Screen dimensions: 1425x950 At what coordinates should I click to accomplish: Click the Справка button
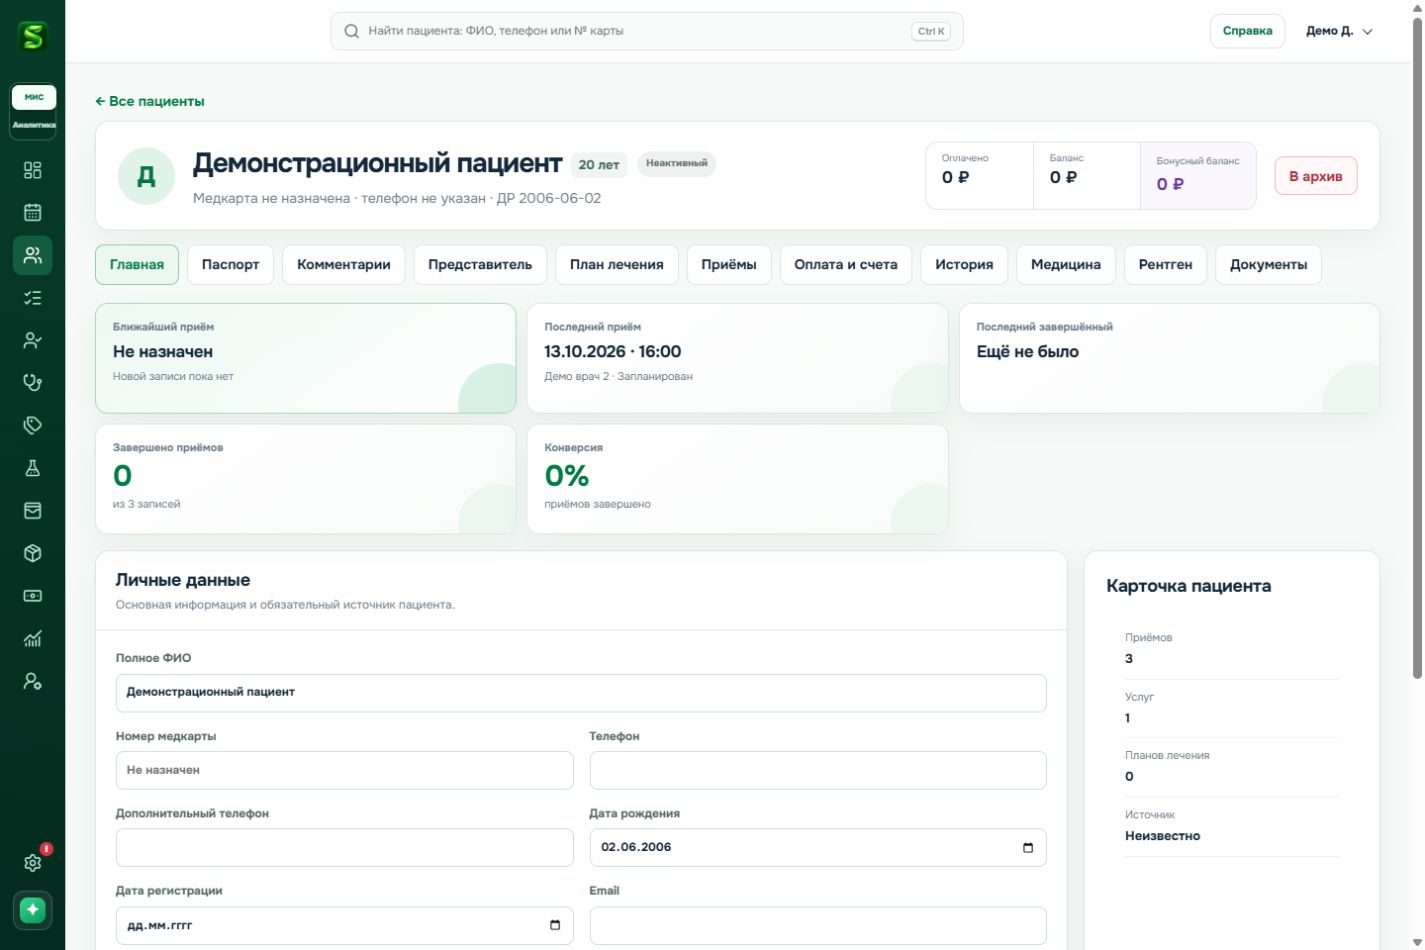tap(1247, 31)
